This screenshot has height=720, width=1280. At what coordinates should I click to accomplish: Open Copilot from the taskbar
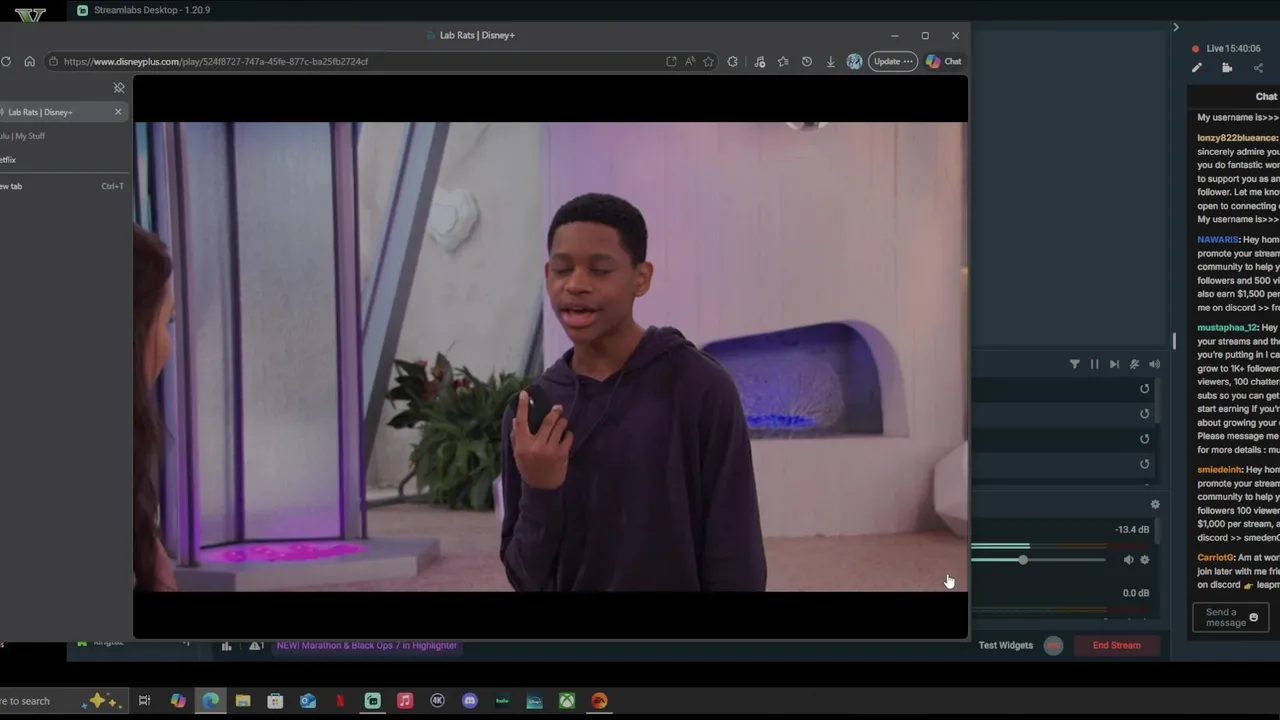pos(178,701)
